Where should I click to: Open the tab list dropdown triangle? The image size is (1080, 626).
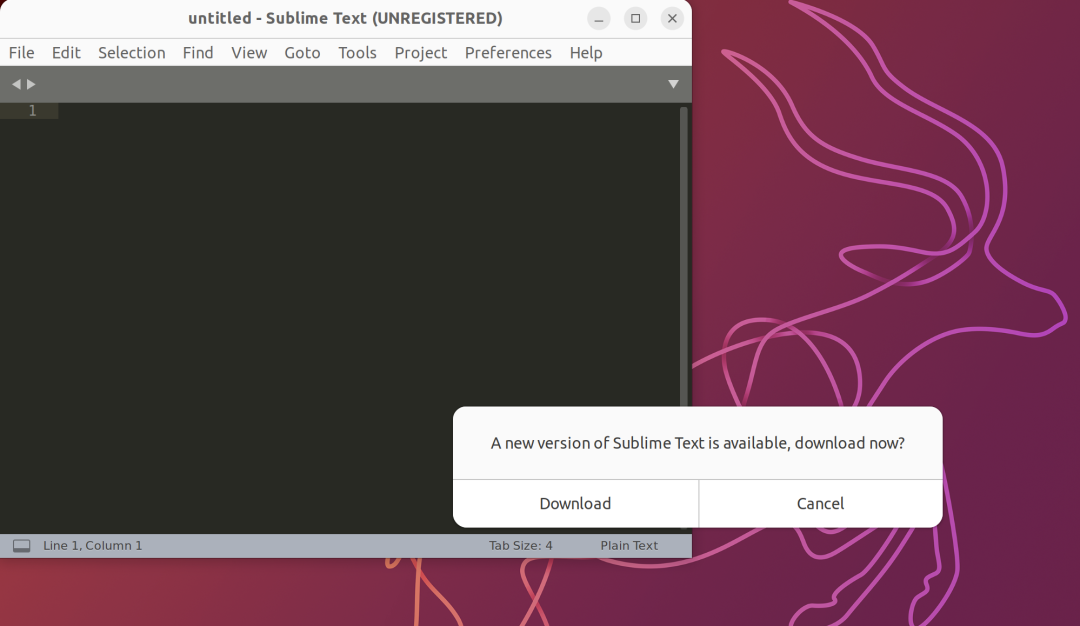(674, 84)
